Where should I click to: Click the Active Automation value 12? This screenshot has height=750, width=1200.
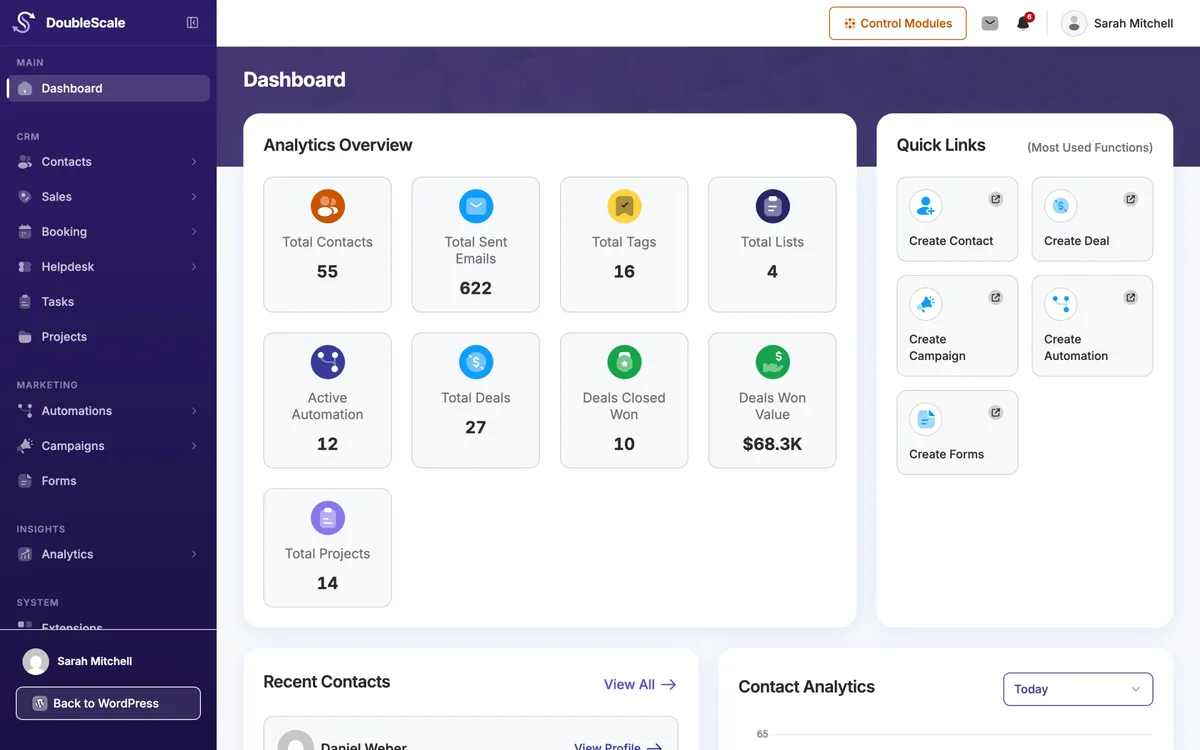coord(327,444)
